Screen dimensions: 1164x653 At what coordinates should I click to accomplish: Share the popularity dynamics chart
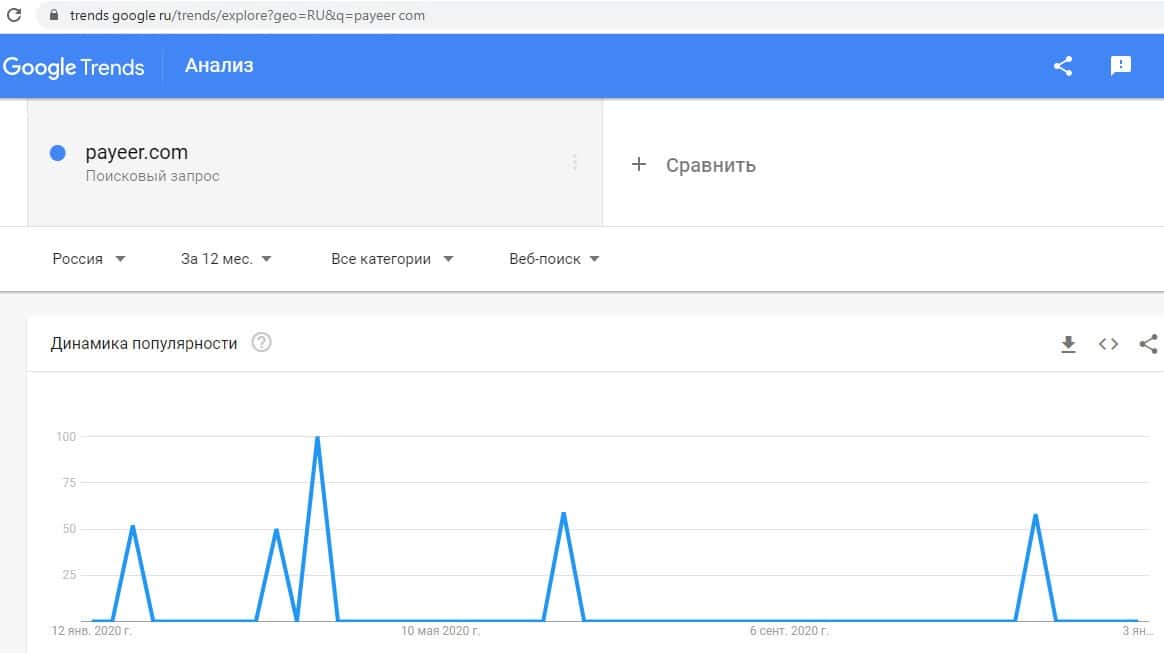tap(1148, 344)
